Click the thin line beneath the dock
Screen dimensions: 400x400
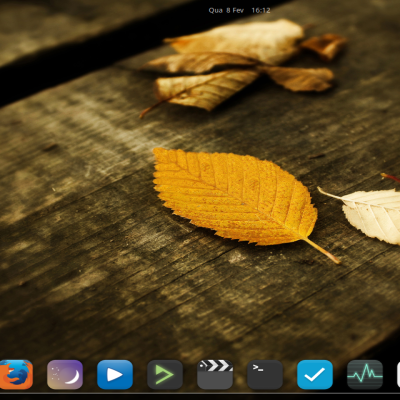pos(200,393)
